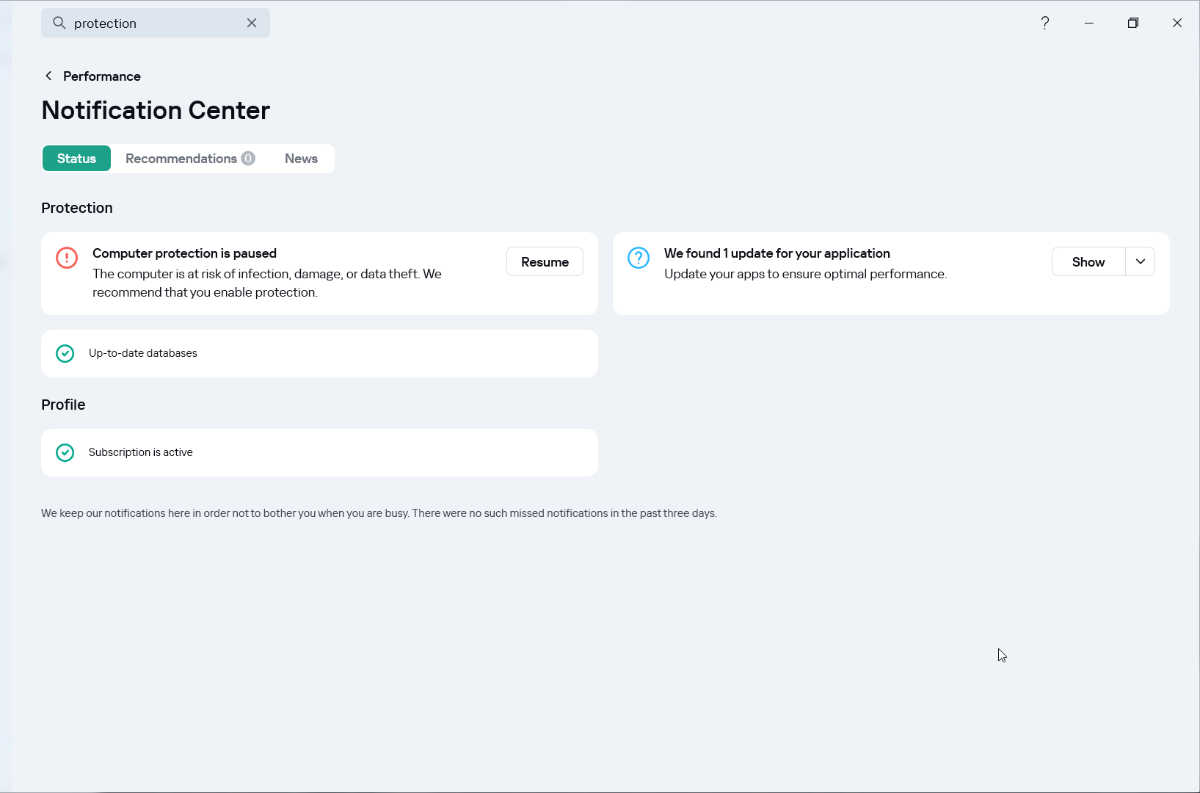Click the Recommendations count badge
1200x793 pixels.
coord(248,158)
